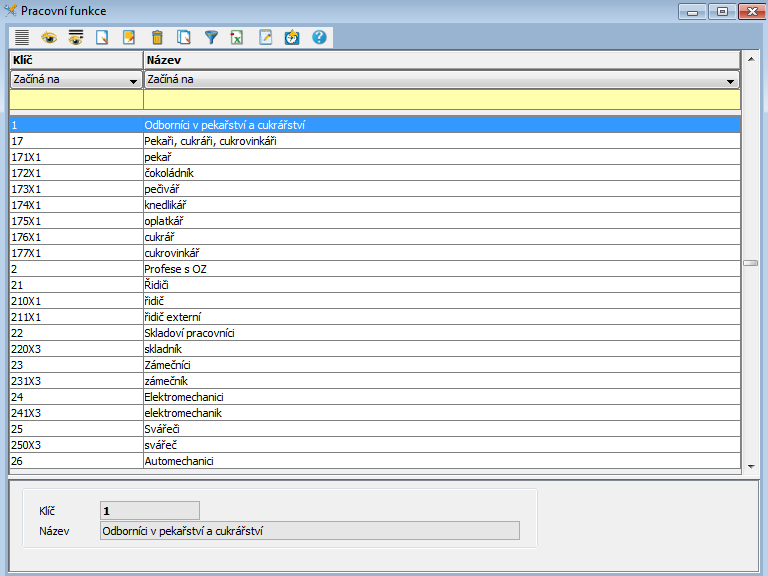Open the funnel filter tool
The image size is (768, 576).
click(x=211, y=37)
